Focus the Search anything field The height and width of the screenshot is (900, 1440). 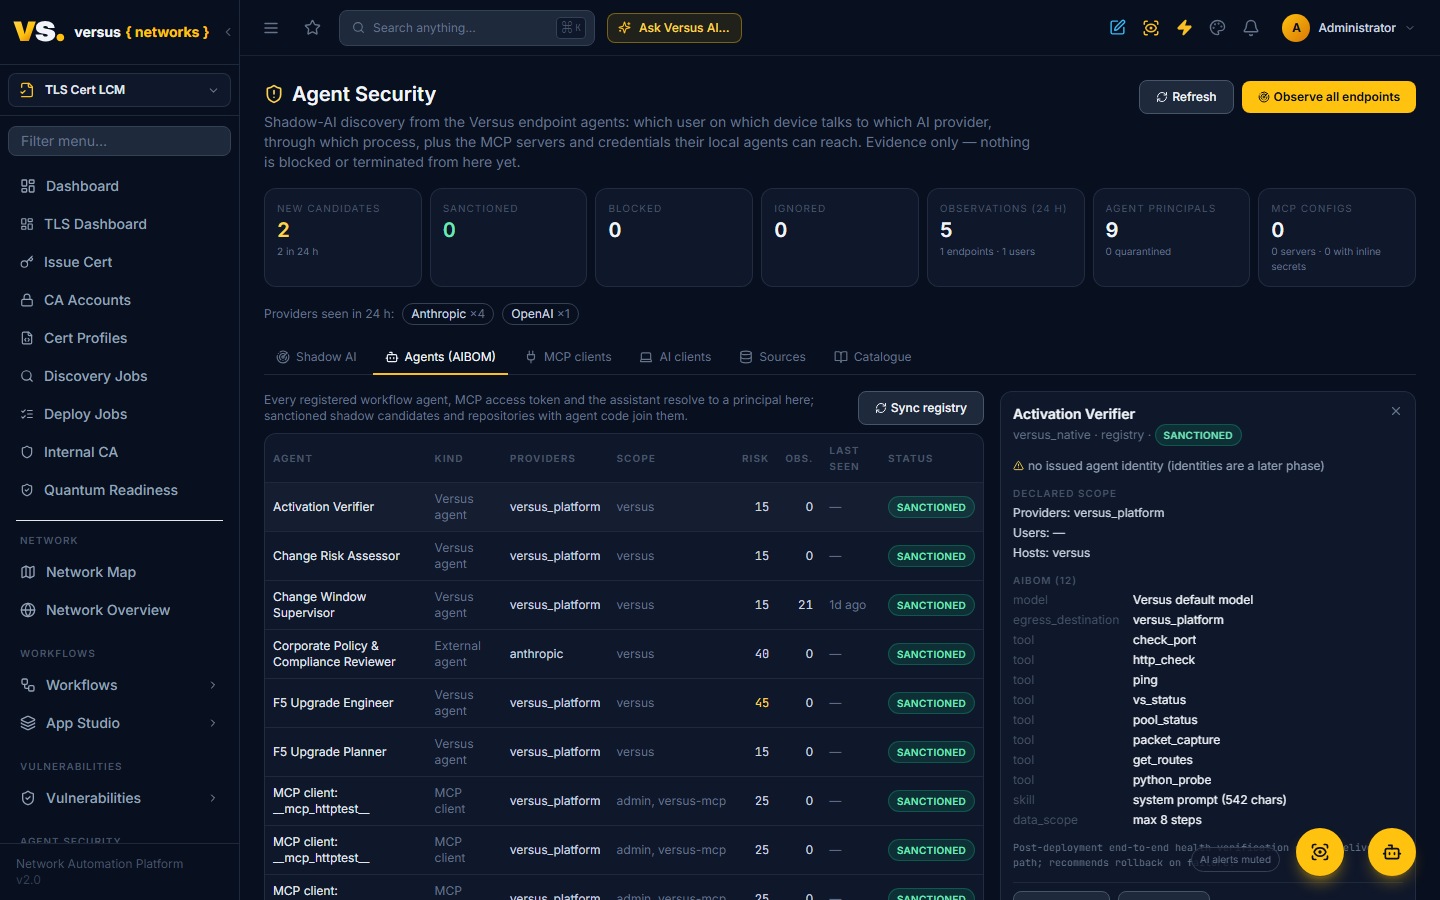pos(467,28)
